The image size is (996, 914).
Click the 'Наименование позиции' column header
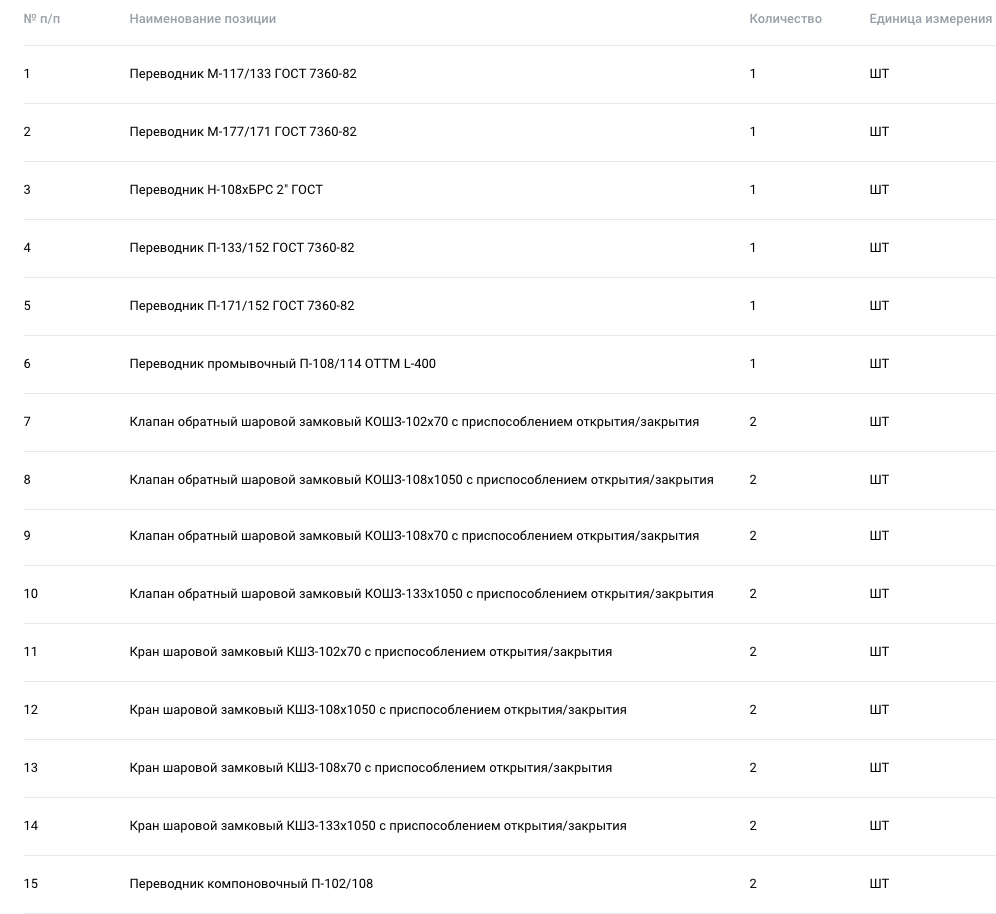coord(203,19)
